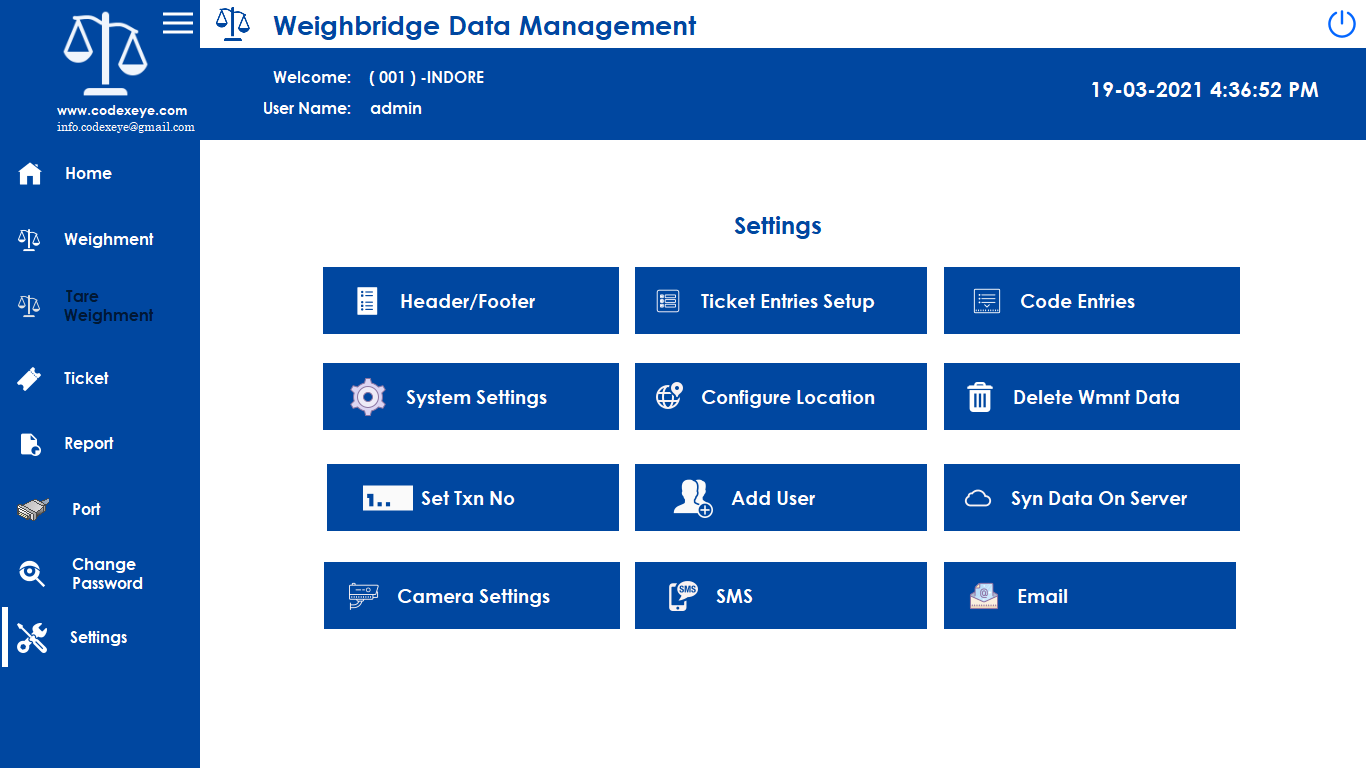The height and width of the screenshot is (768, 1366).
Task: Click the globe pin Configure Location icon
Action: click(x=668, y=396)
